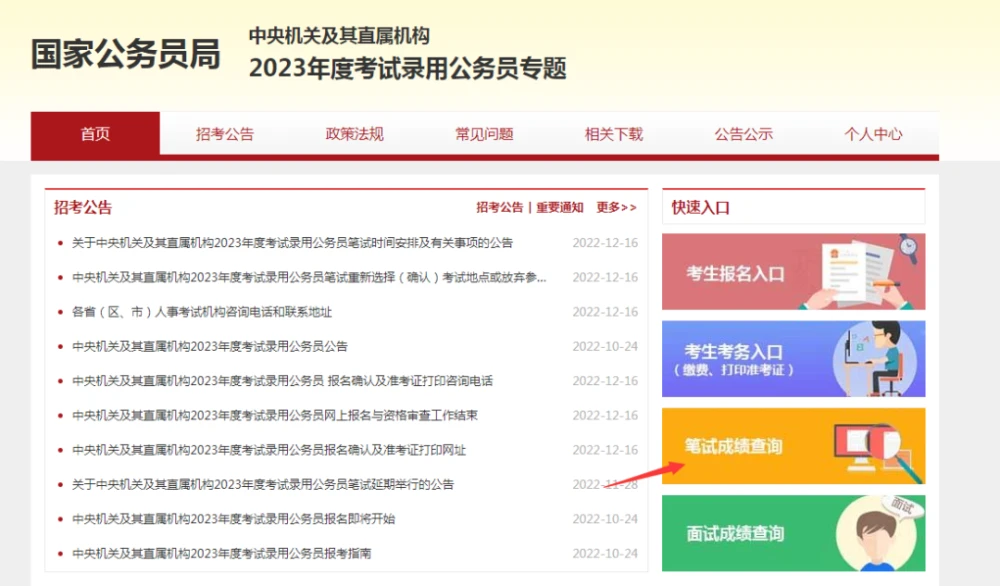Go to 政策法规 in the navigation bar
1000x586 pixels.
(355, 134)
